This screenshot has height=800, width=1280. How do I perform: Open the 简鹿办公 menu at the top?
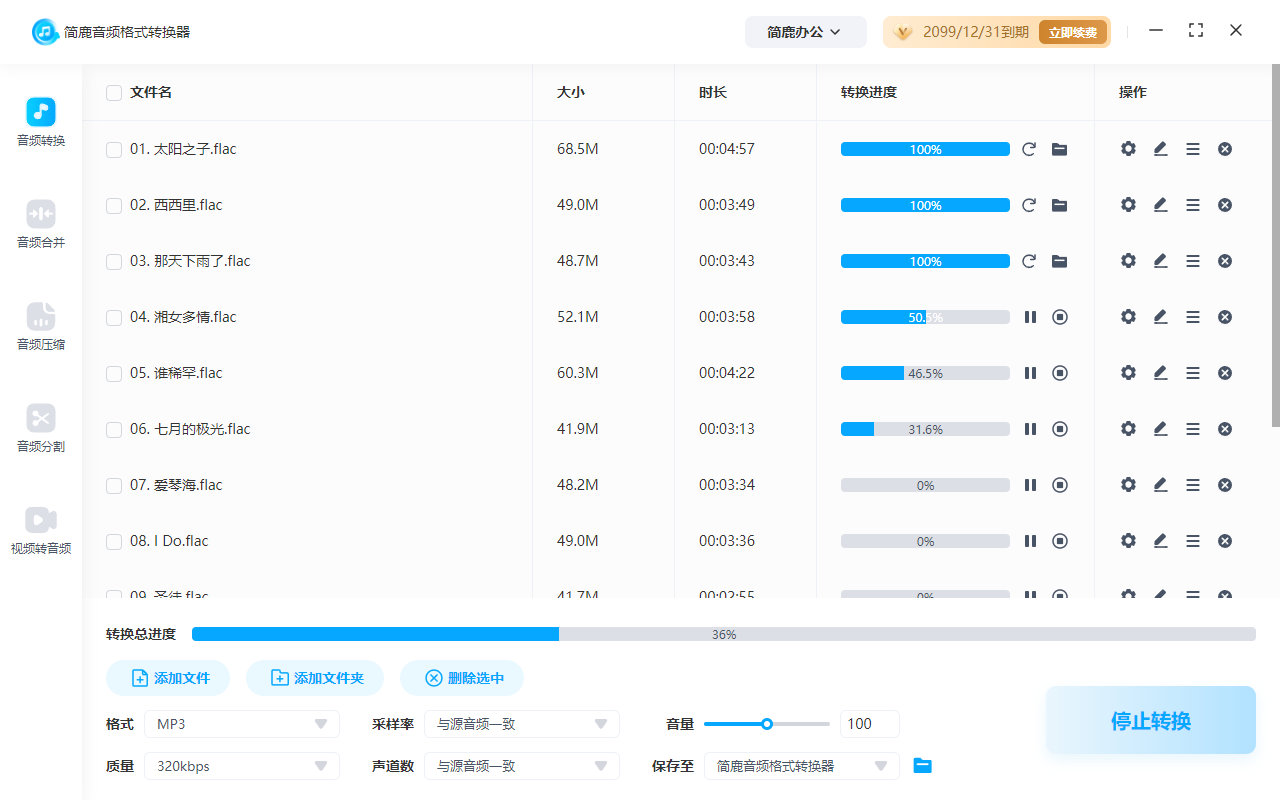coord(806,31)
